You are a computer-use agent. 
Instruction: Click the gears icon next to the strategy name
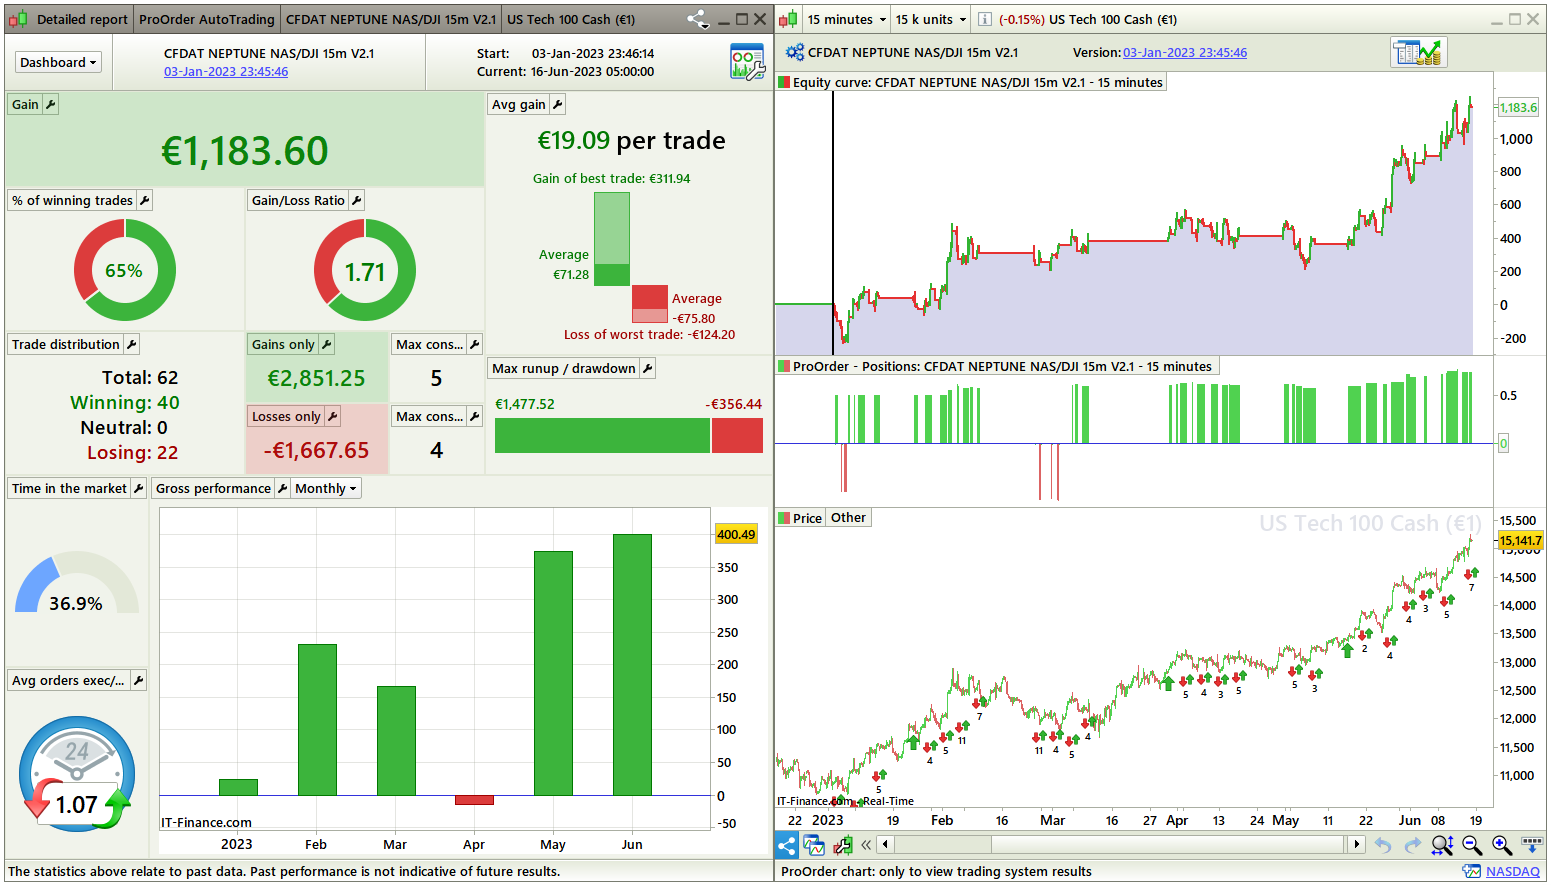pyautogui.click(x=795, y=52)
